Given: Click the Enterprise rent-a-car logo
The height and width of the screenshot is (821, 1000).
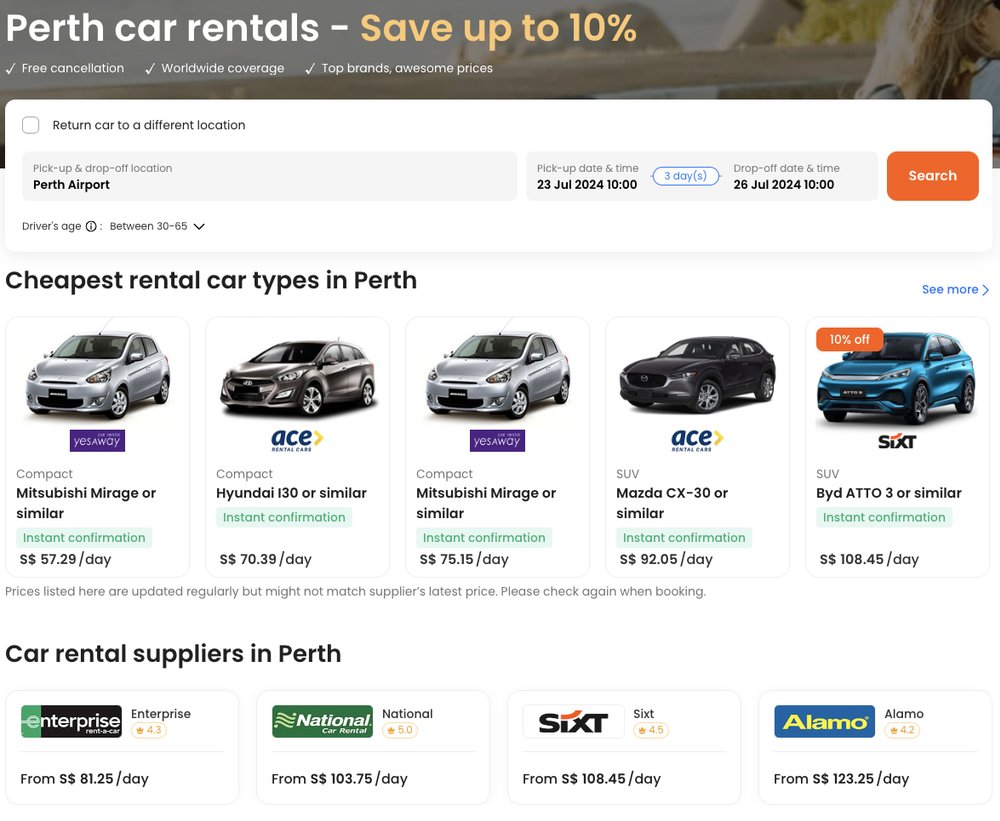Looking at the screenshot, I should [x=71, y=721].
